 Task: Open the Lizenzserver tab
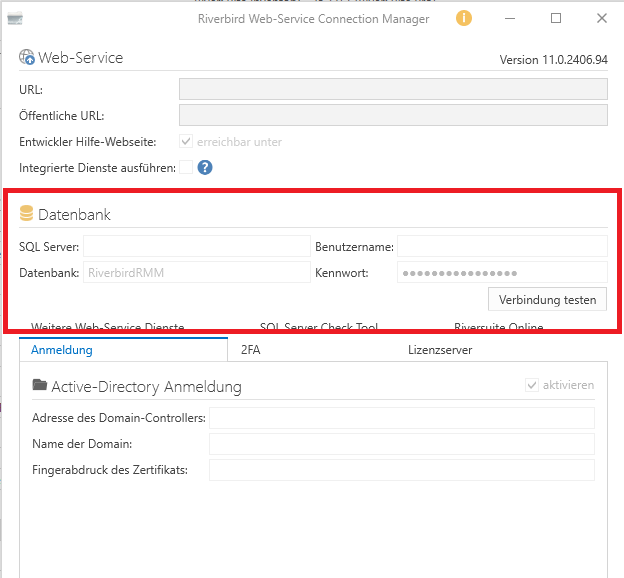click(x=440, y=350)
